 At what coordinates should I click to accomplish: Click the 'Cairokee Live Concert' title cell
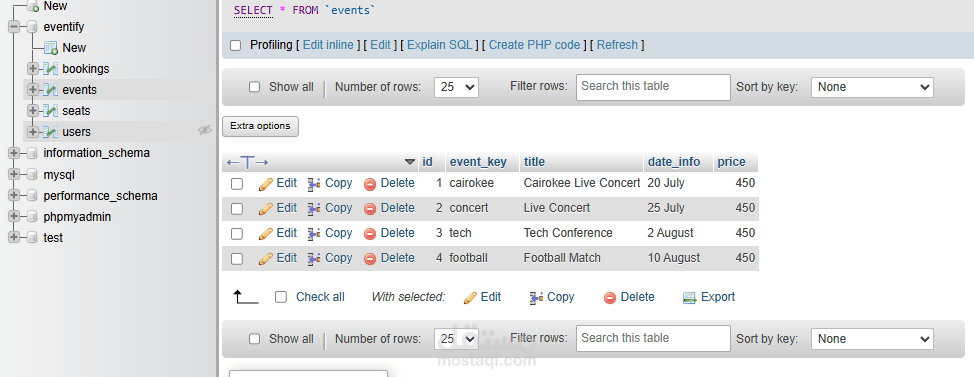coord(582,183)
